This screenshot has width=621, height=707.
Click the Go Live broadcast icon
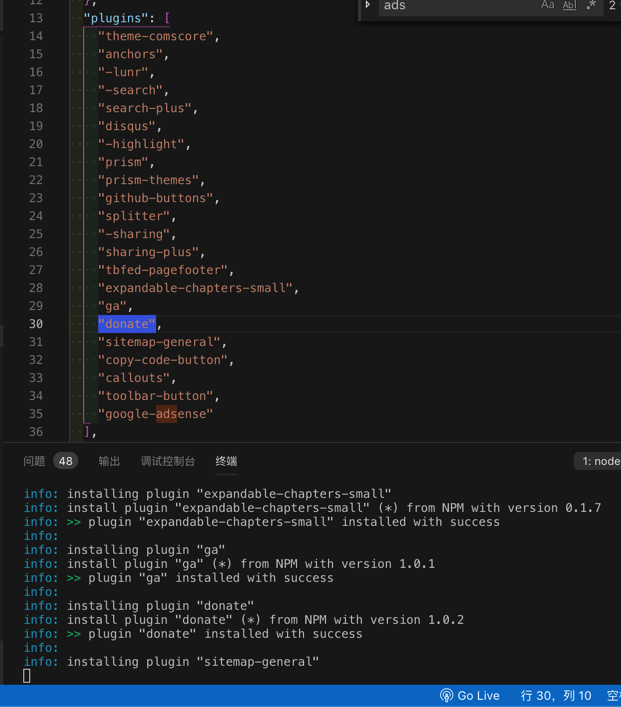click(x=446, y=695)
